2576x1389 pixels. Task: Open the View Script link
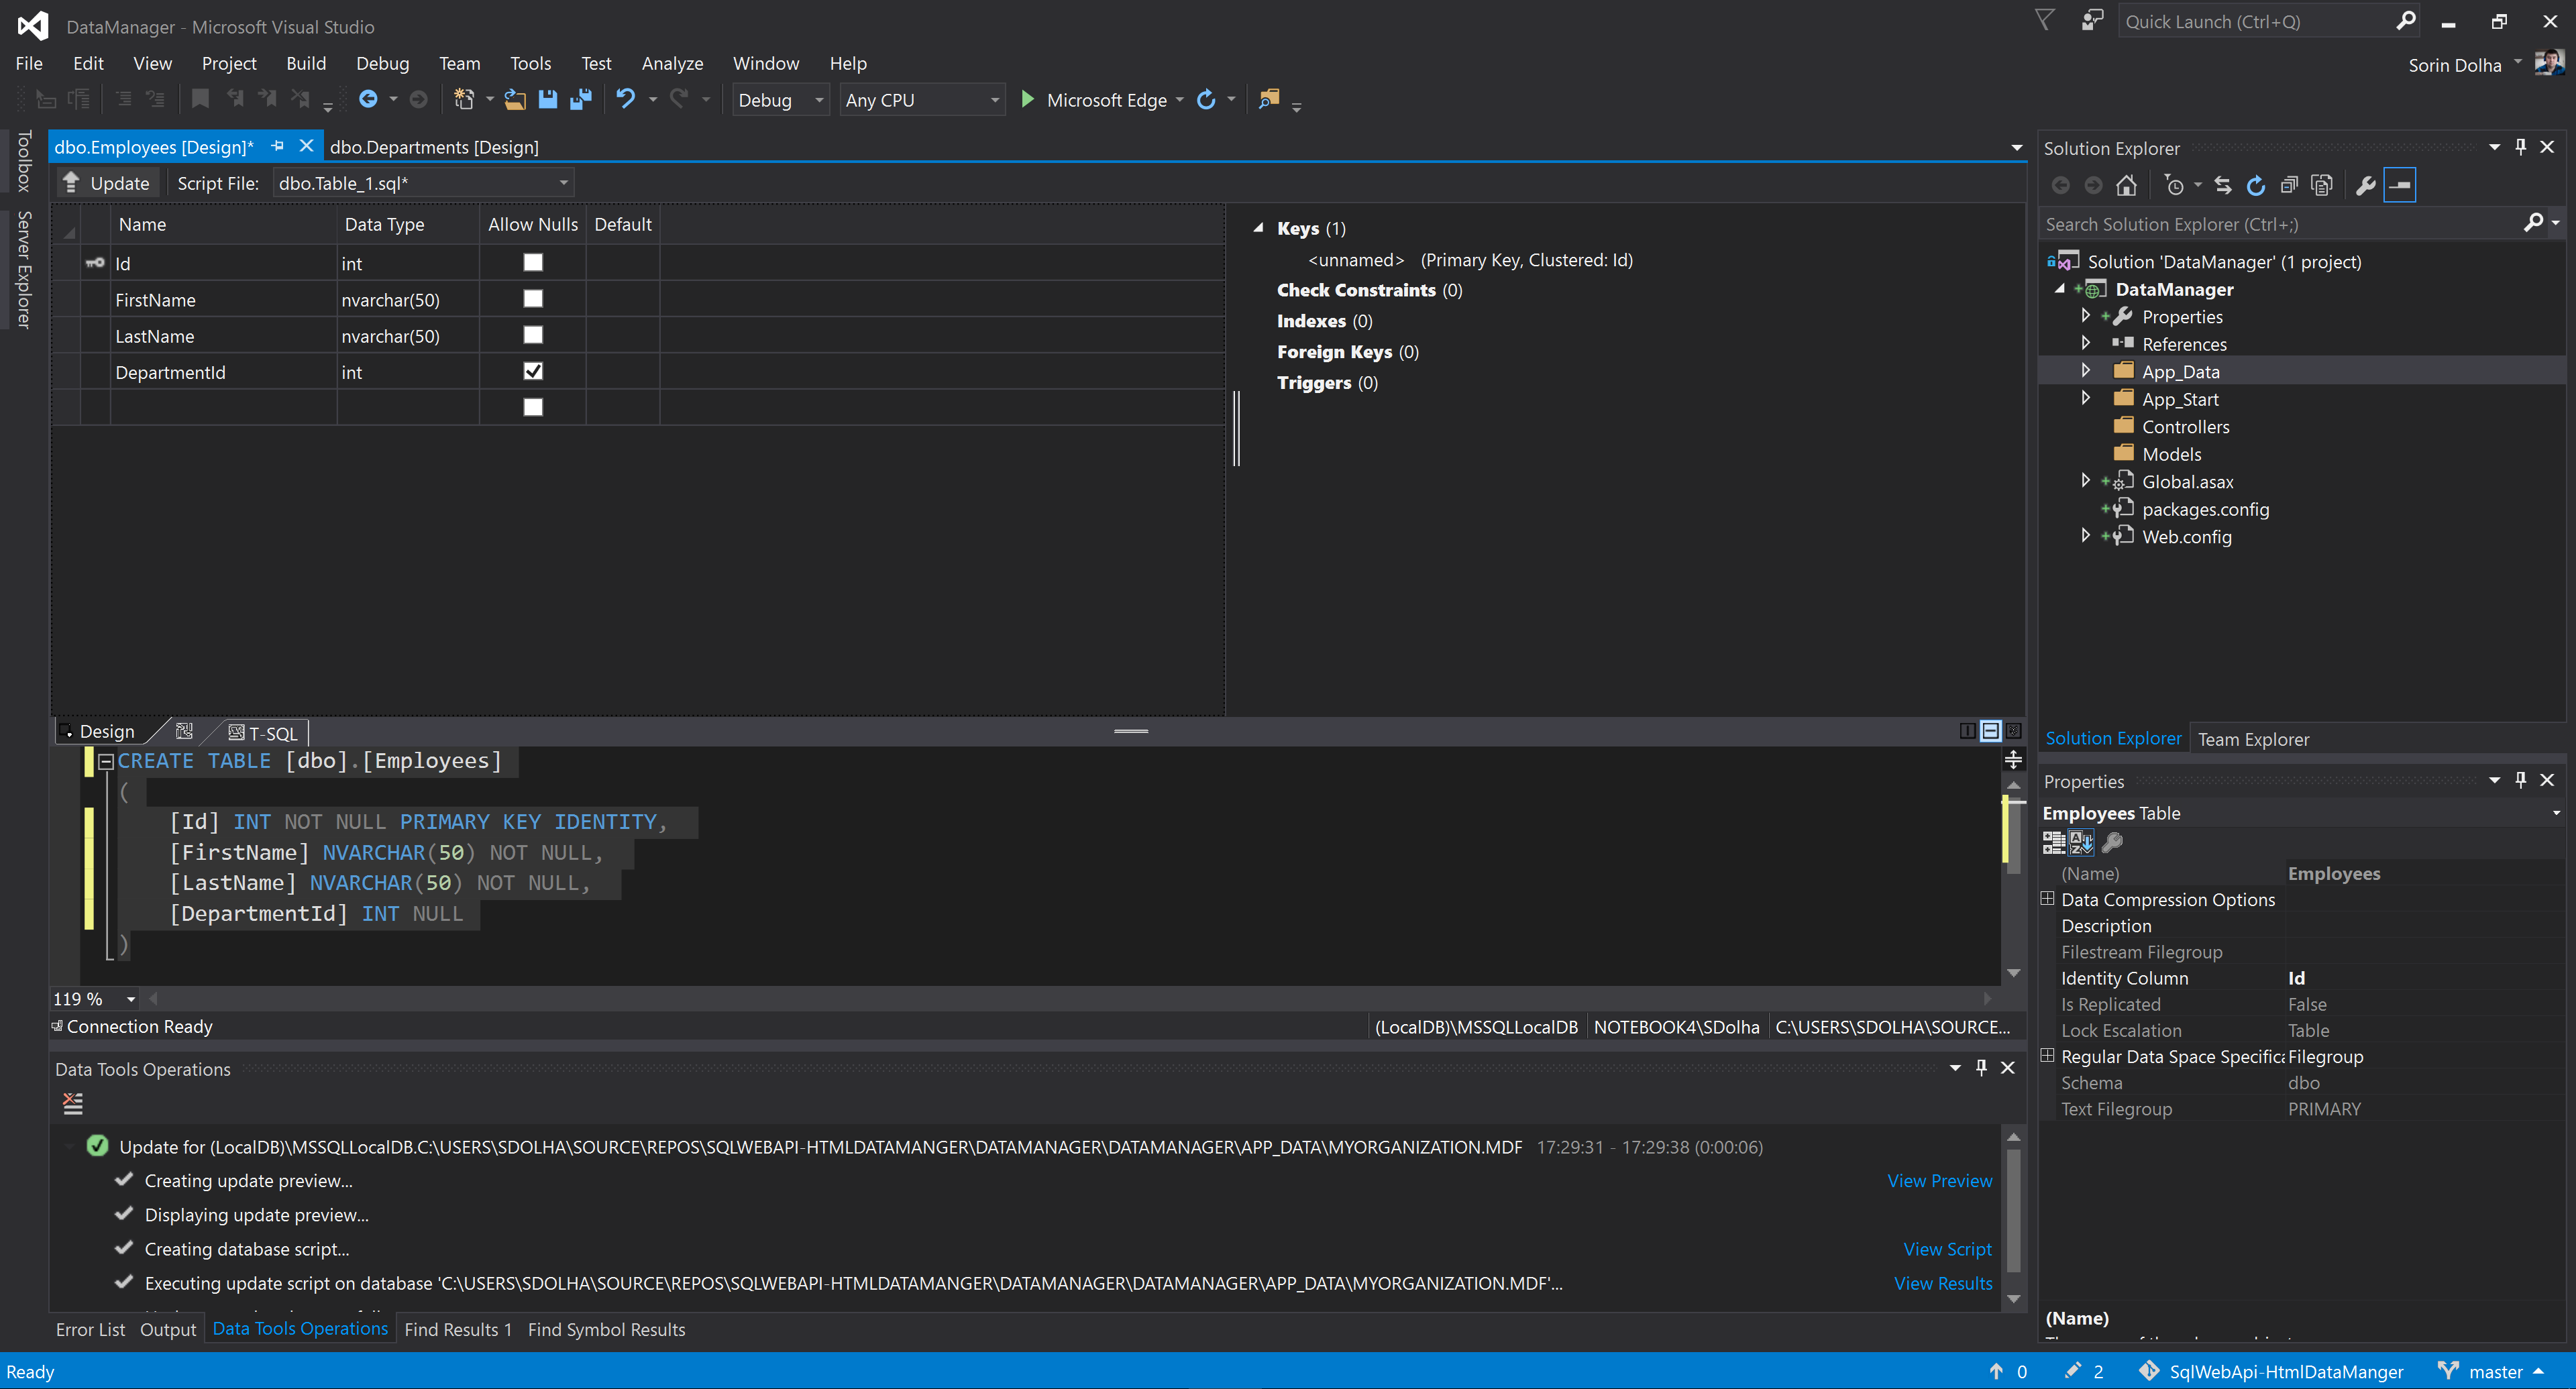pos(1946,1248)
